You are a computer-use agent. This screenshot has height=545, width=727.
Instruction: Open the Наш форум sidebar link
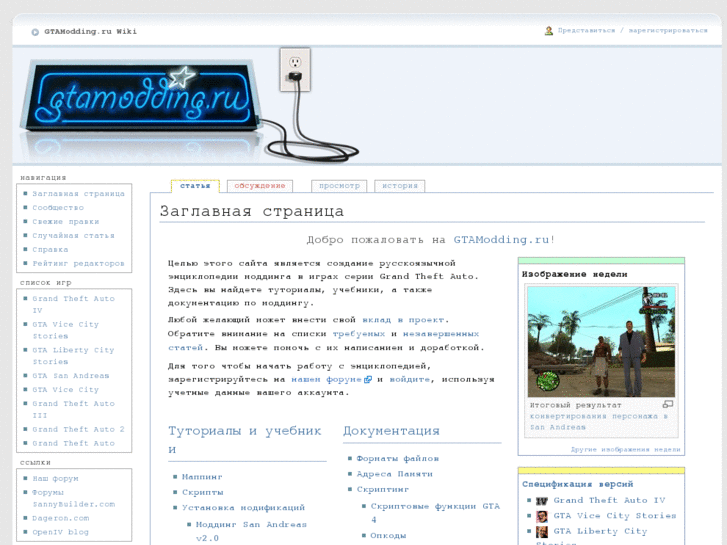55,479
